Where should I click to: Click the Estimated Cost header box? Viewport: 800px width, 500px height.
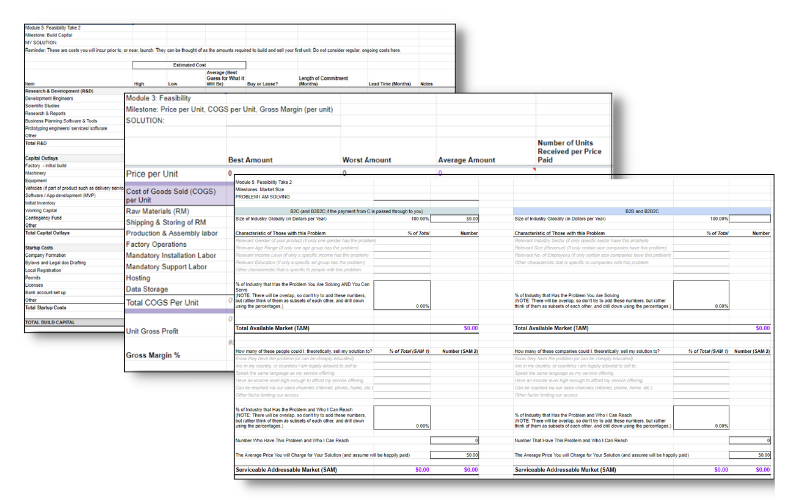[189, 65]
